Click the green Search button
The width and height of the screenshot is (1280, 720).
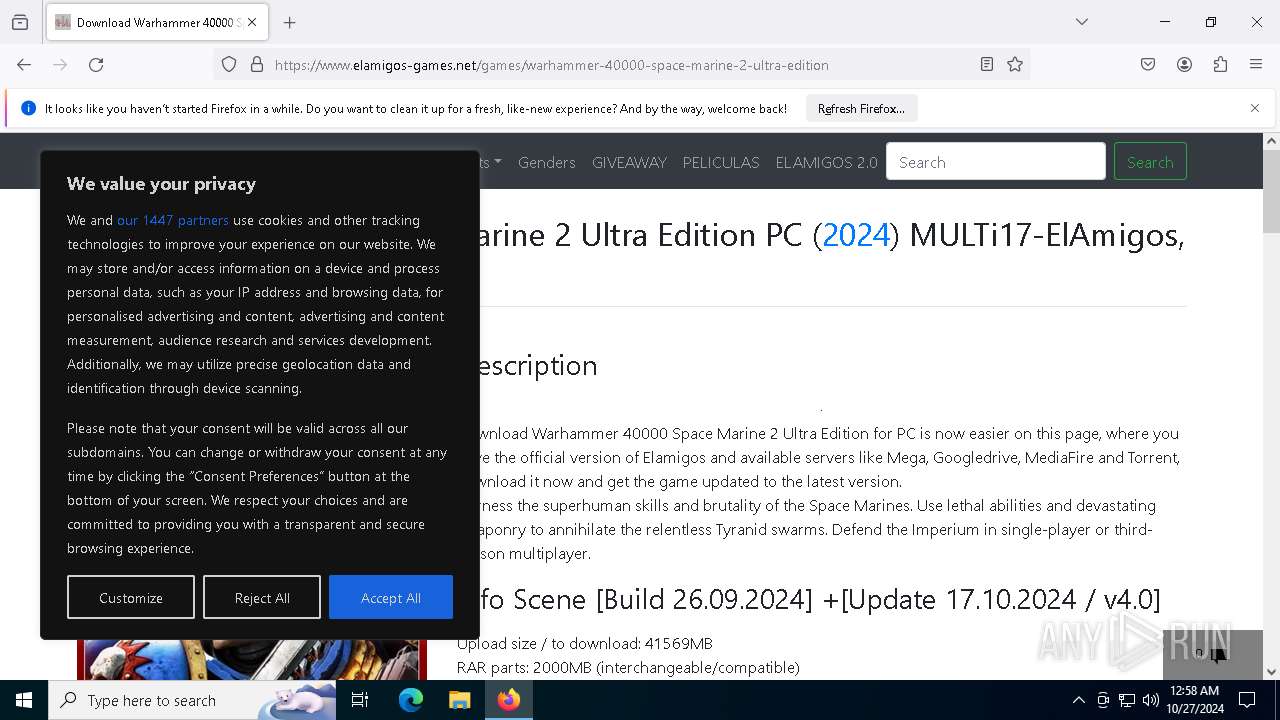tap(1150, 162)
